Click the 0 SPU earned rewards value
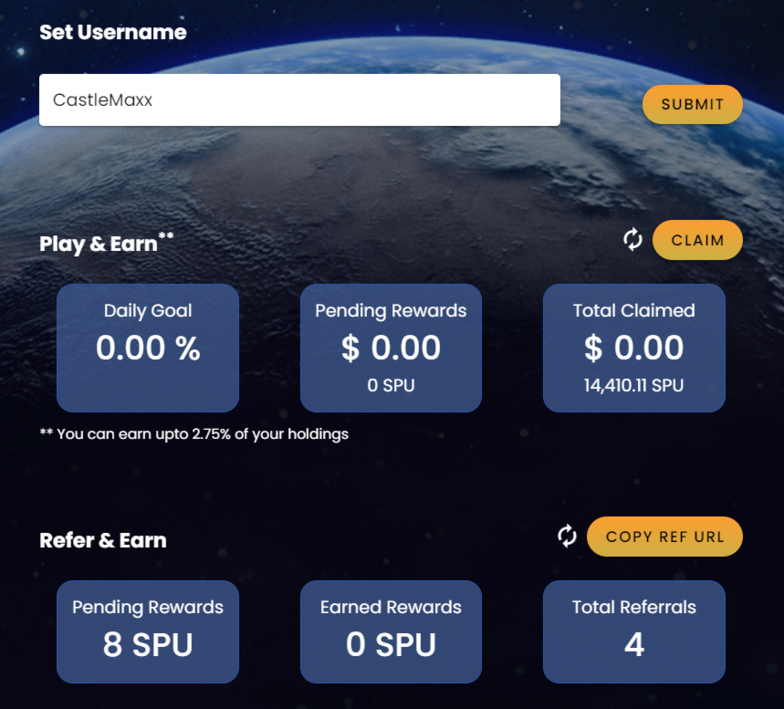Screen dimensions: 784x709 pos(391,644)
